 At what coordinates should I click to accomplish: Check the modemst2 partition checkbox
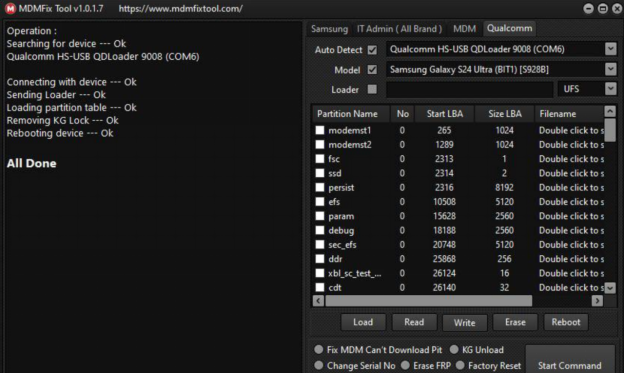[x=320, y=144]
